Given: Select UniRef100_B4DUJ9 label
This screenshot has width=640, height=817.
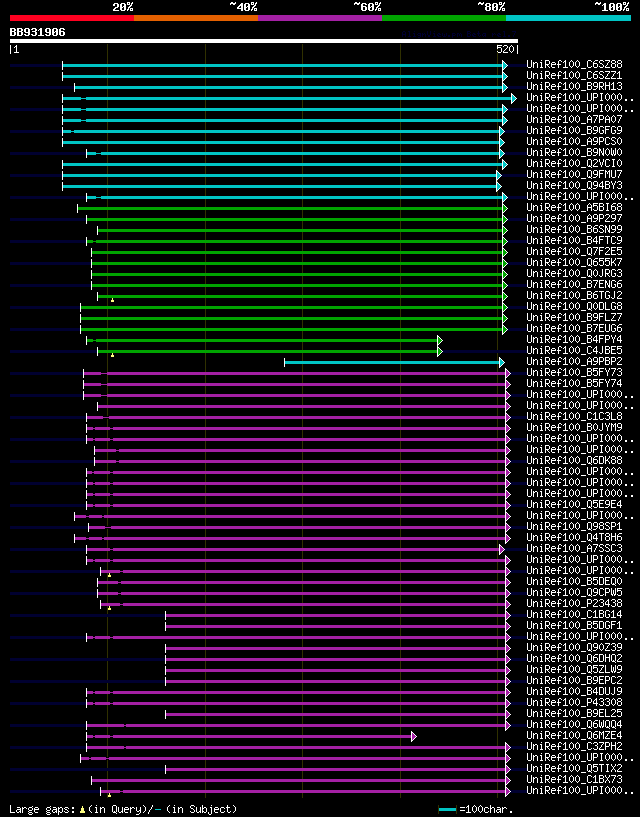Looking at the screenshot, I should click(574, 691).
